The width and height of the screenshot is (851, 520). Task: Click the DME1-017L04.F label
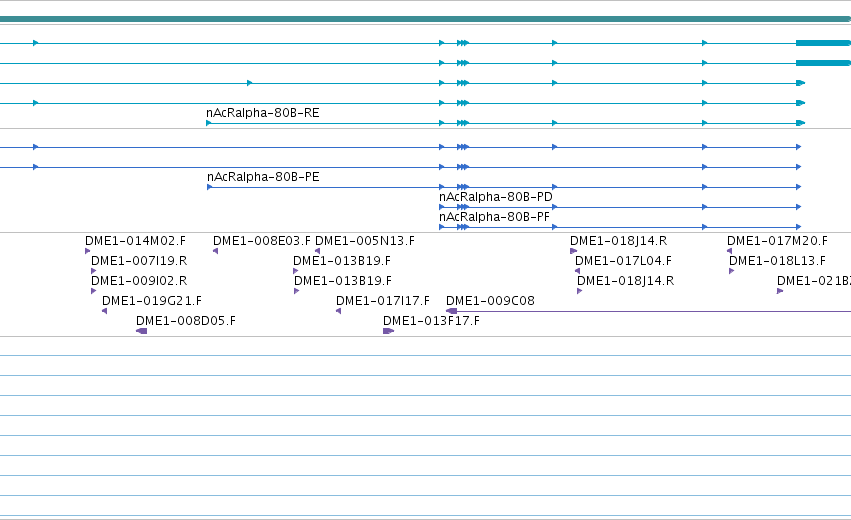623,261
